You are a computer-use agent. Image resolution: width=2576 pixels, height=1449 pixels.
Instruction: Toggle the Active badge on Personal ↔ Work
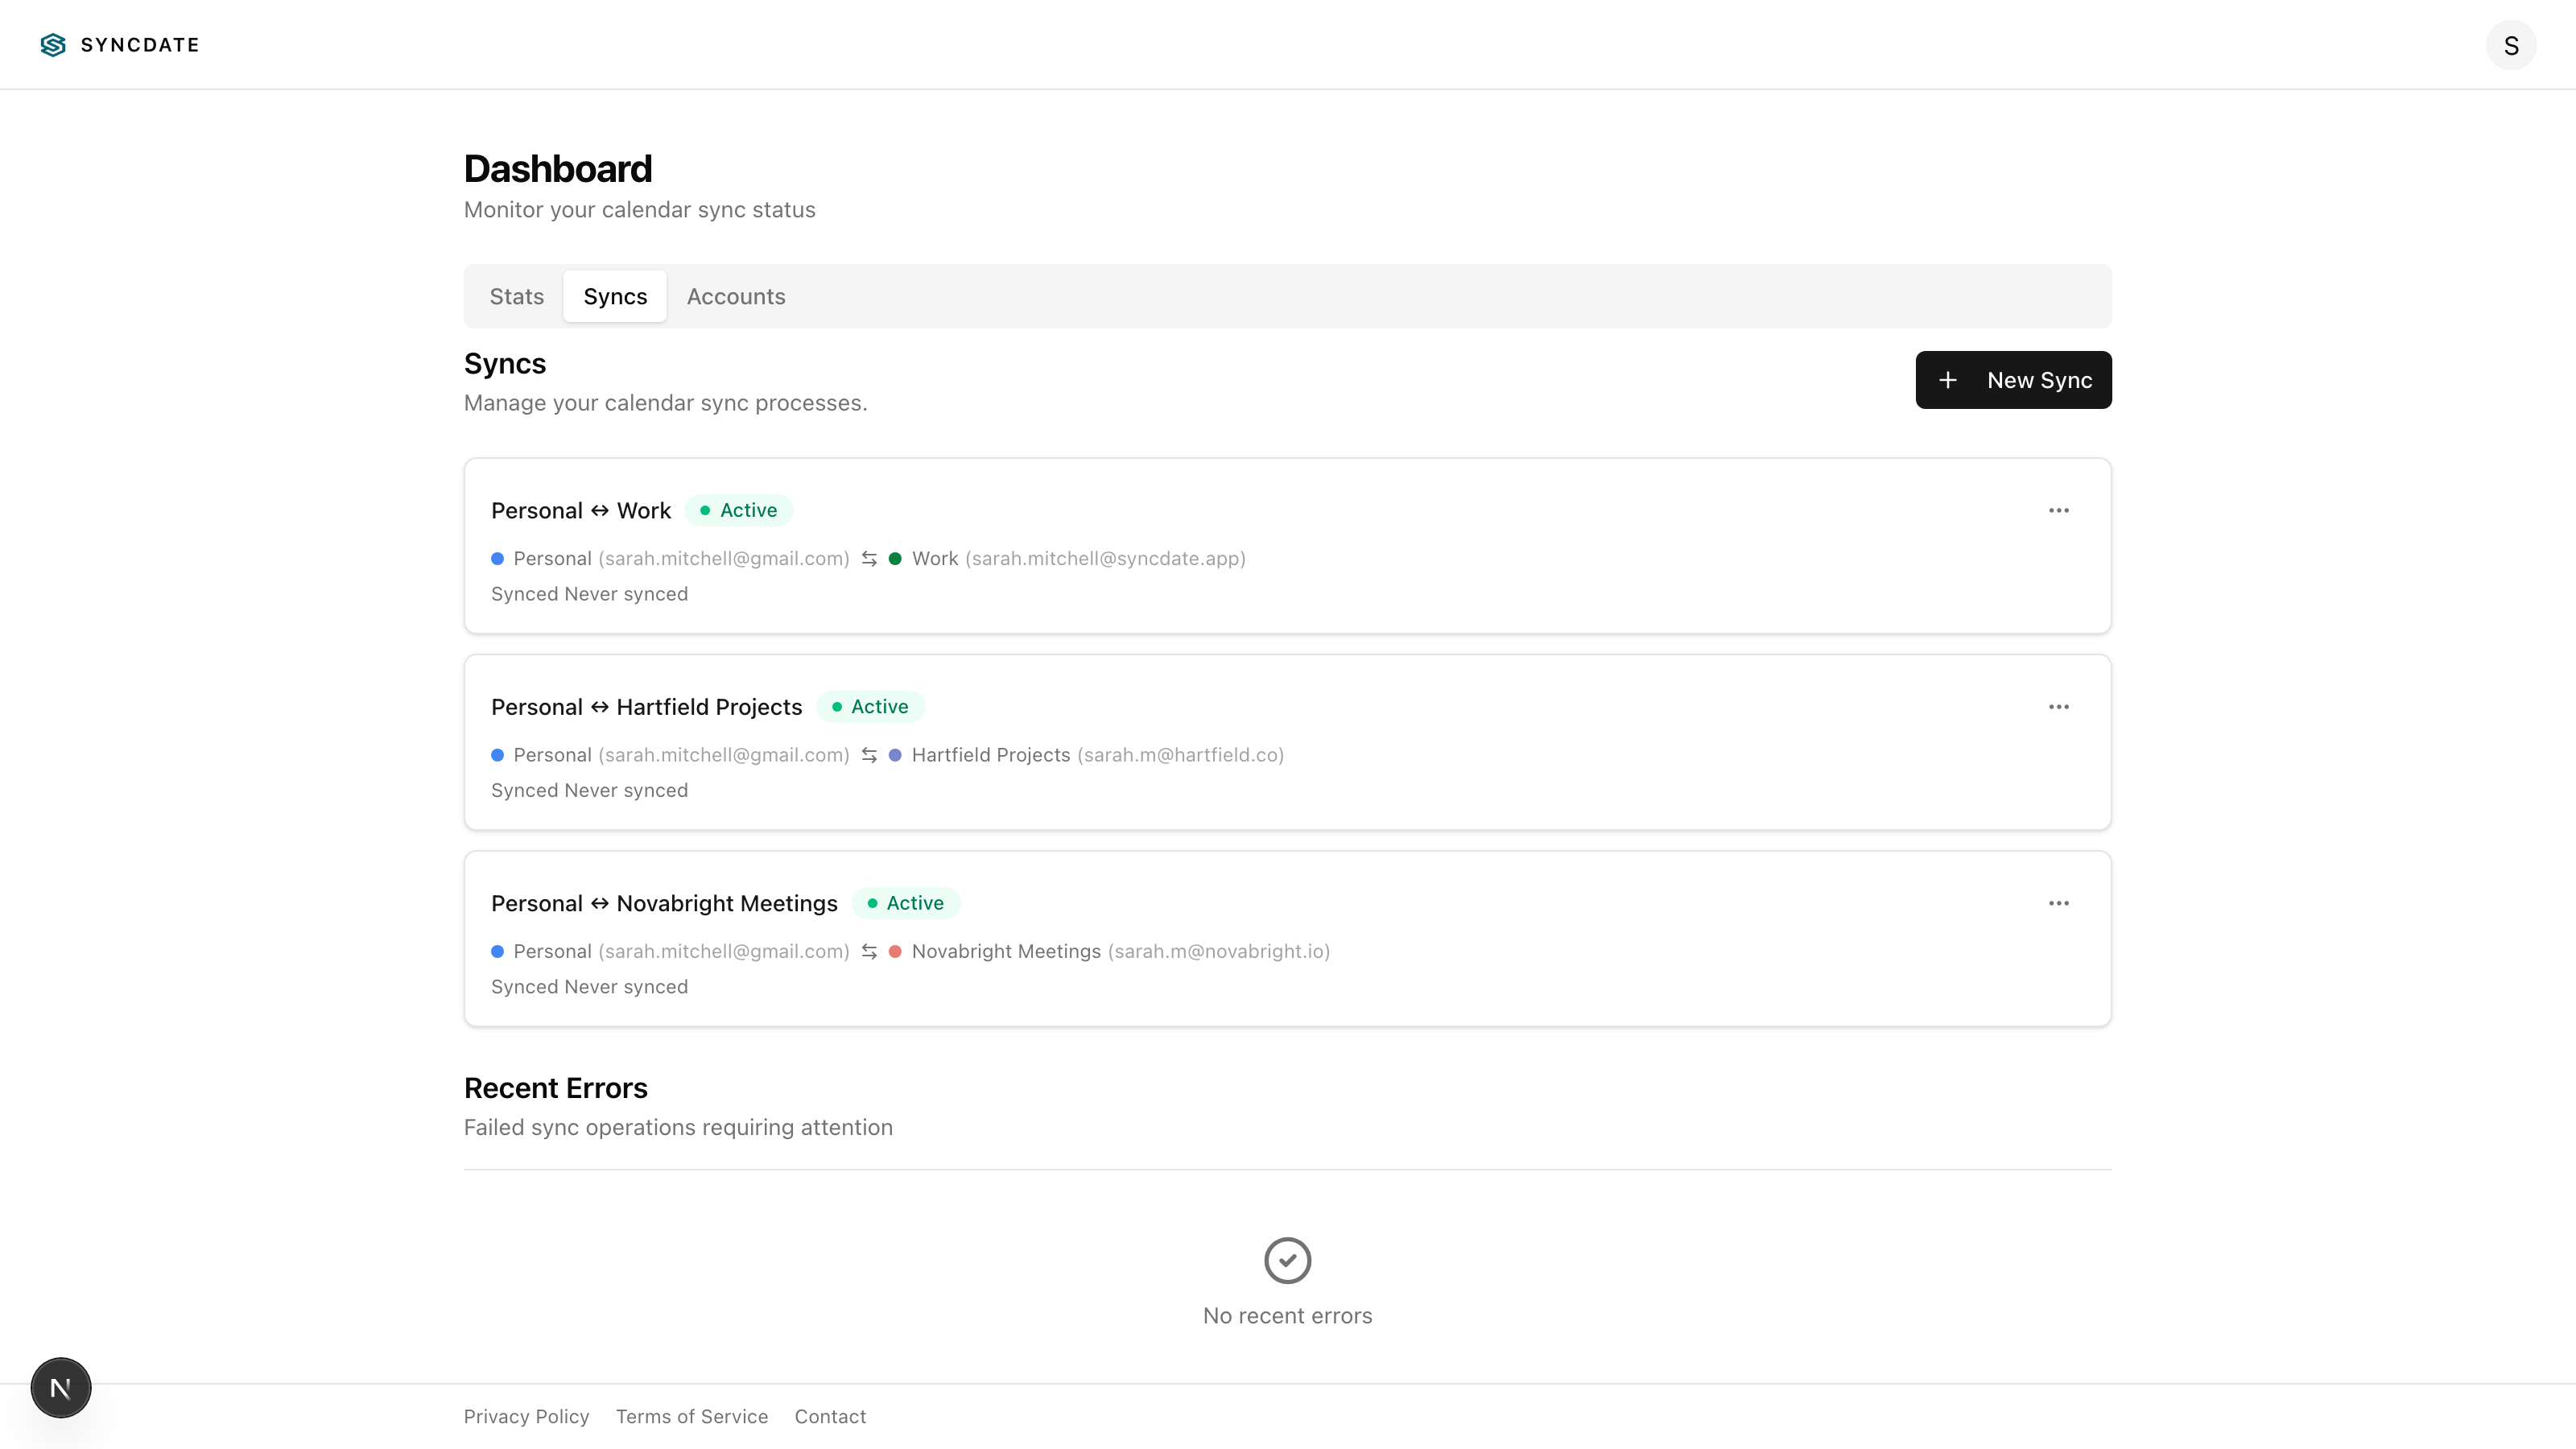click(738, 510)
